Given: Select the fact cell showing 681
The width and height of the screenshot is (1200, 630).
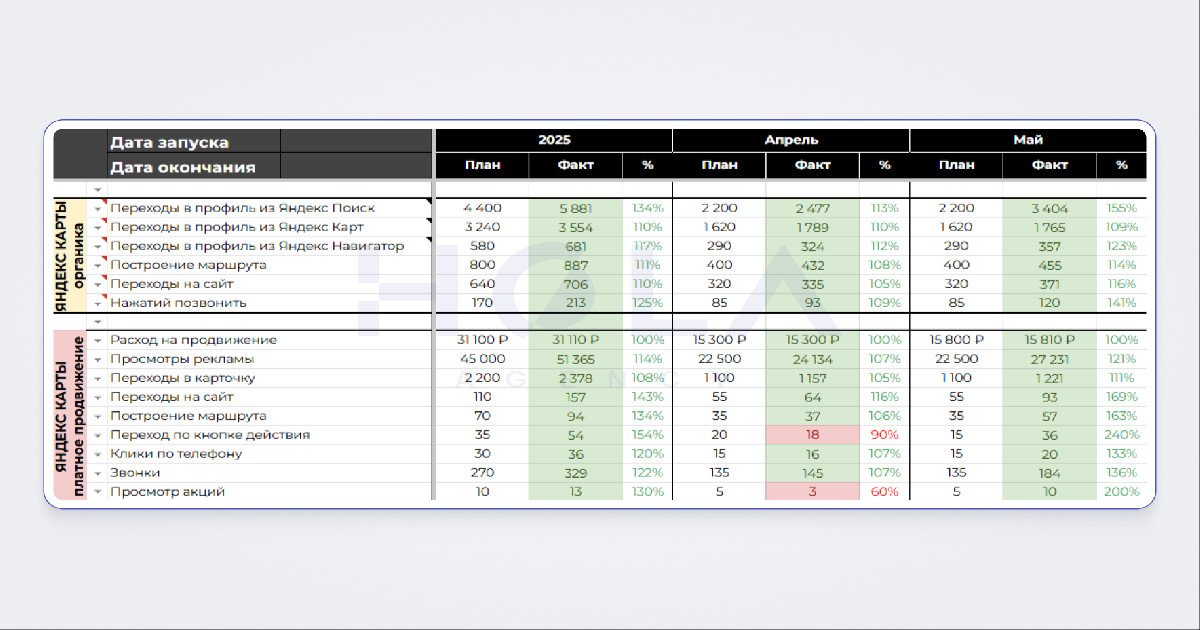Looking at the screenshot, I should tap(576, 246).
